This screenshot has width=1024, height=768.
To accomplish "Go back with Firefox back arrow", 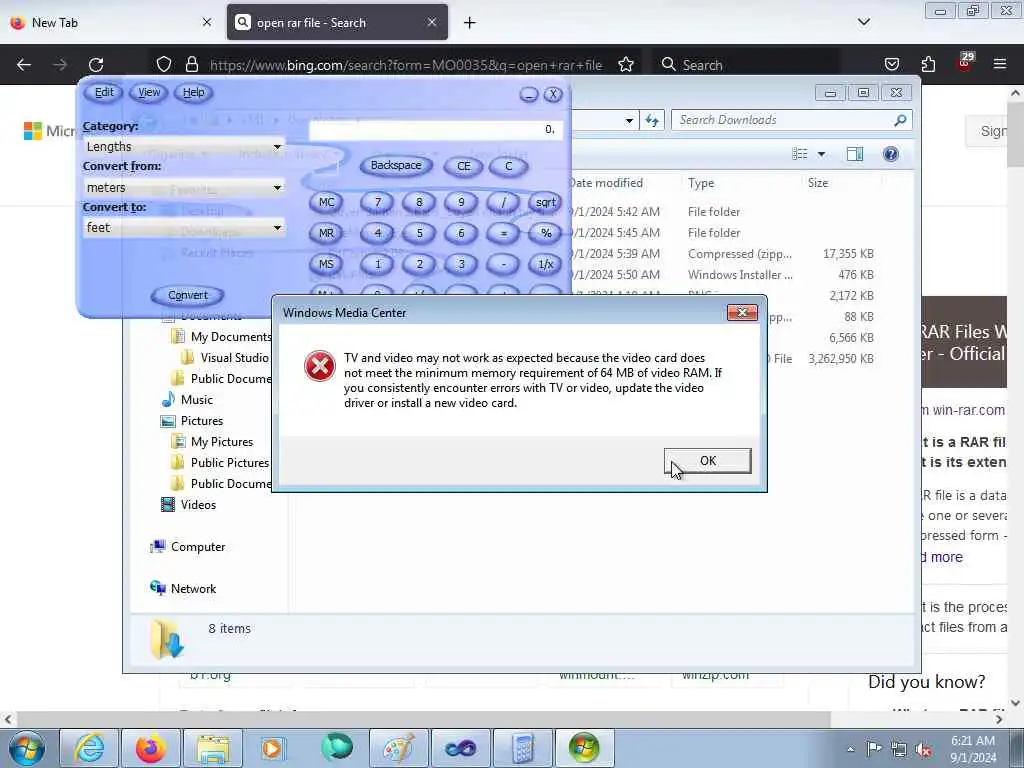I will click(24, 65).
